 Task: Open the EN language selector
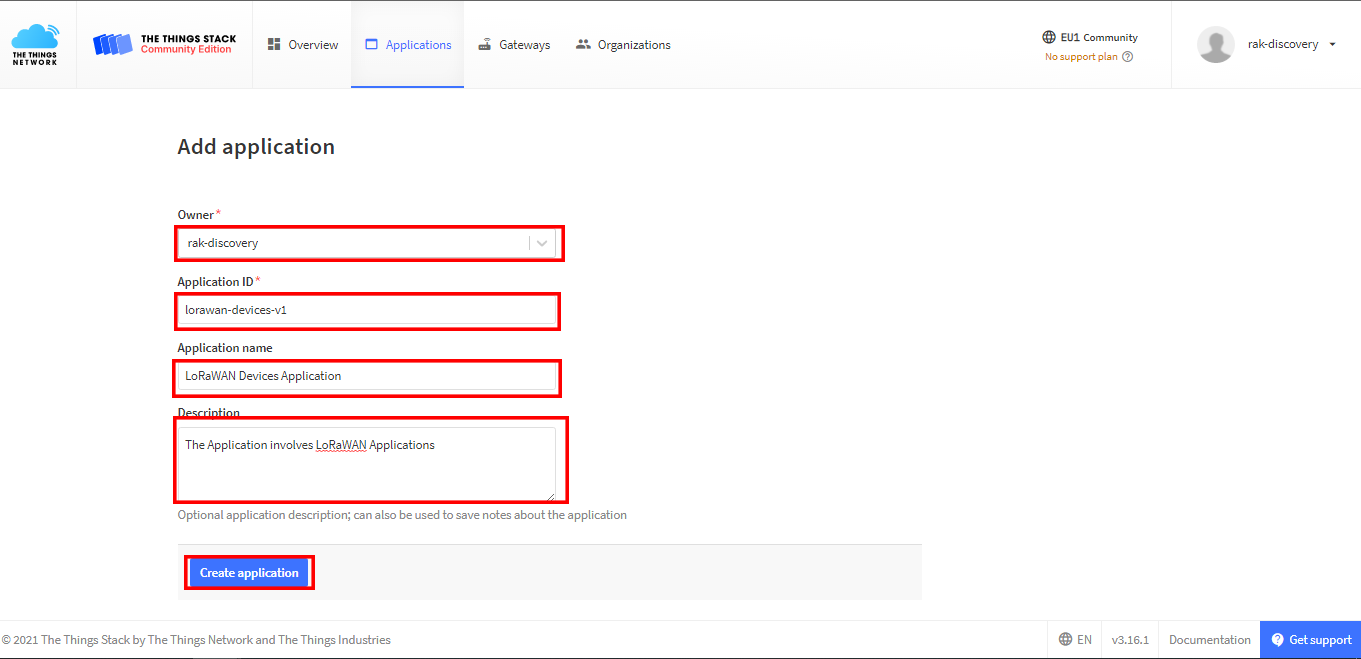[1075, 639]
